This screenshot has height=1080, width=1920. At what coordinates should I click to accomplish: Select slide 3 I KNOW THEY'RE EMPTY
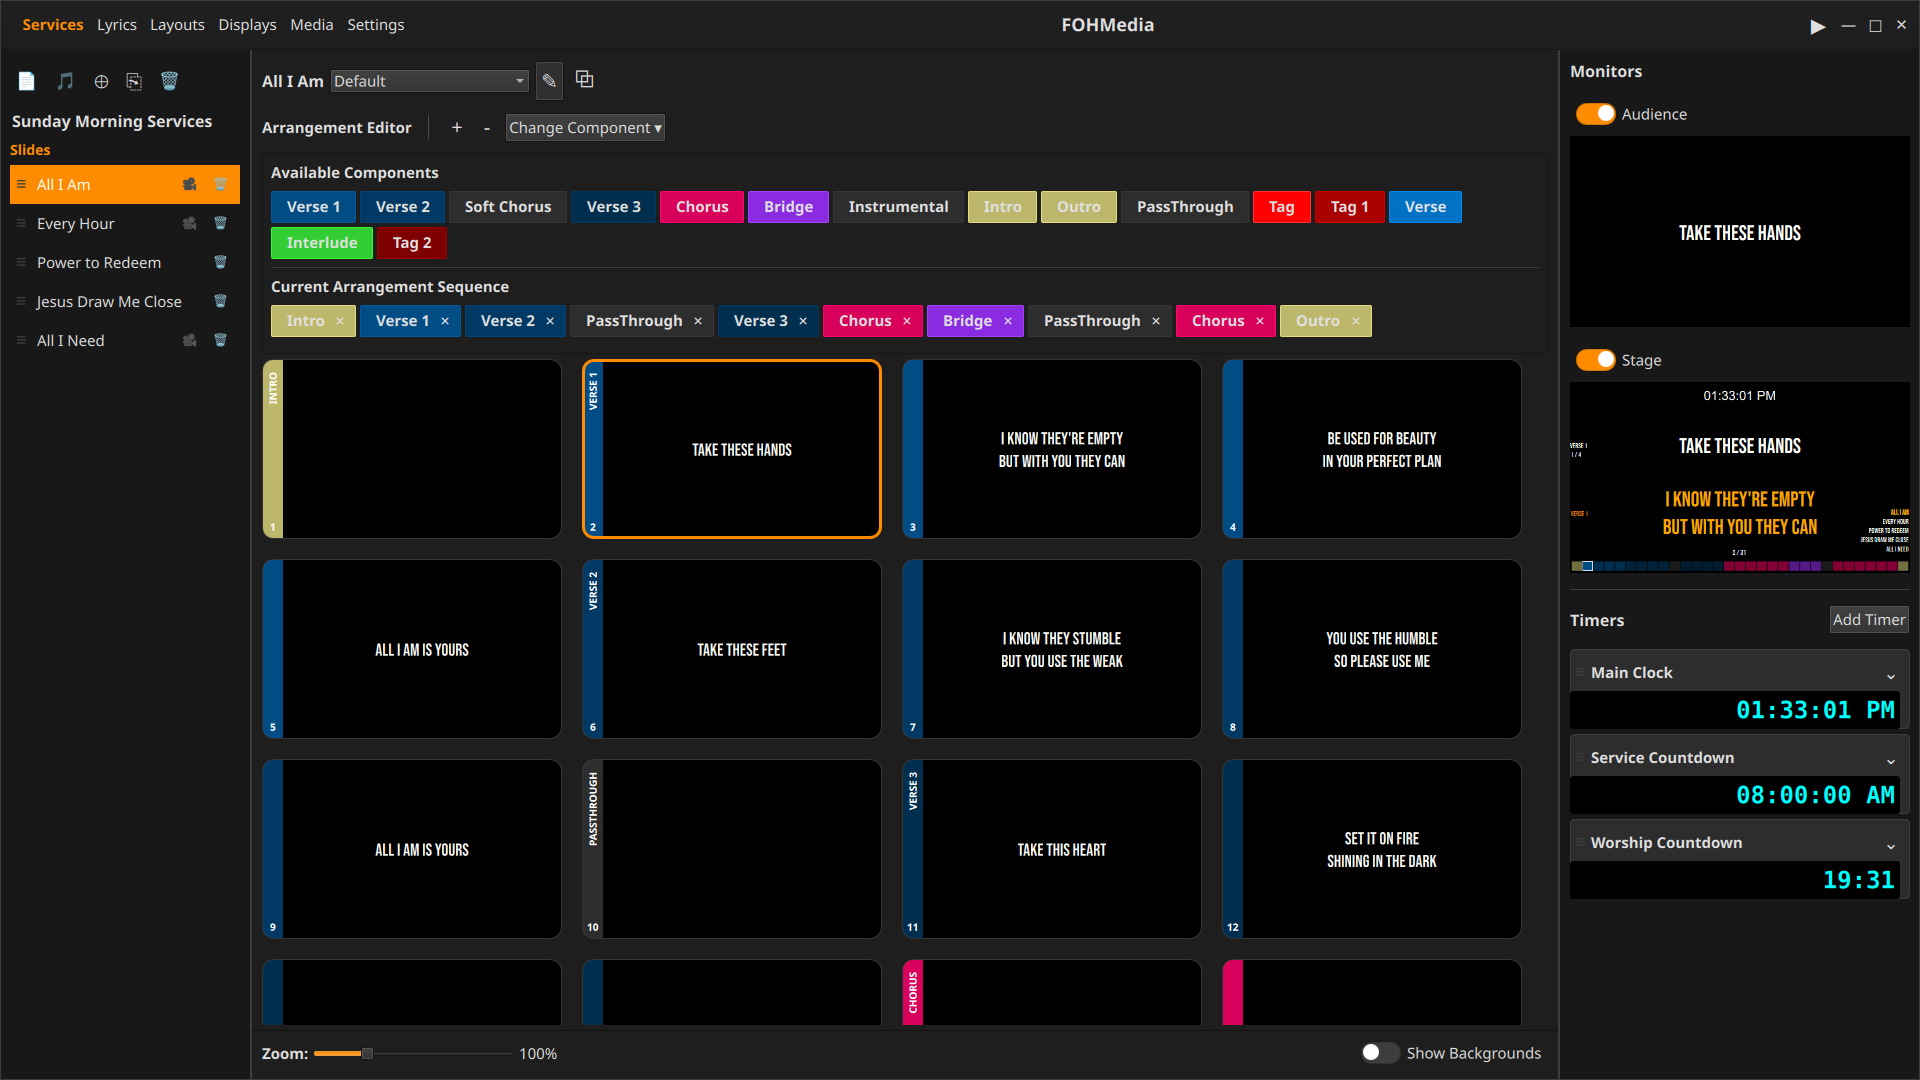(1052, 449)
